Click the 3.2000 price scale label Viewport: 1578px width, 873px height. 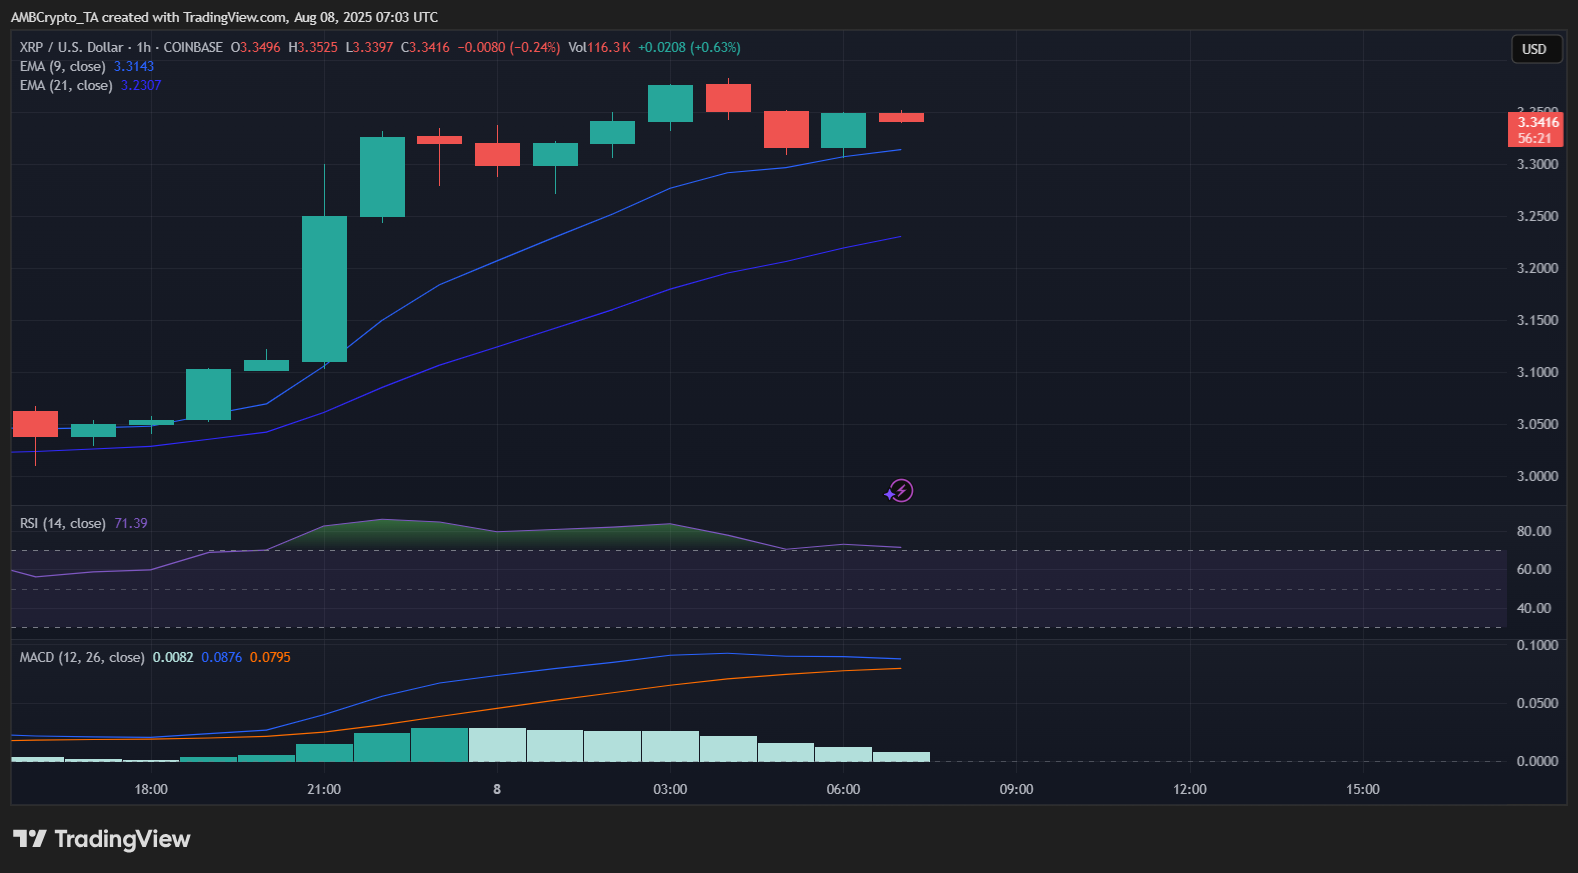1537,268
